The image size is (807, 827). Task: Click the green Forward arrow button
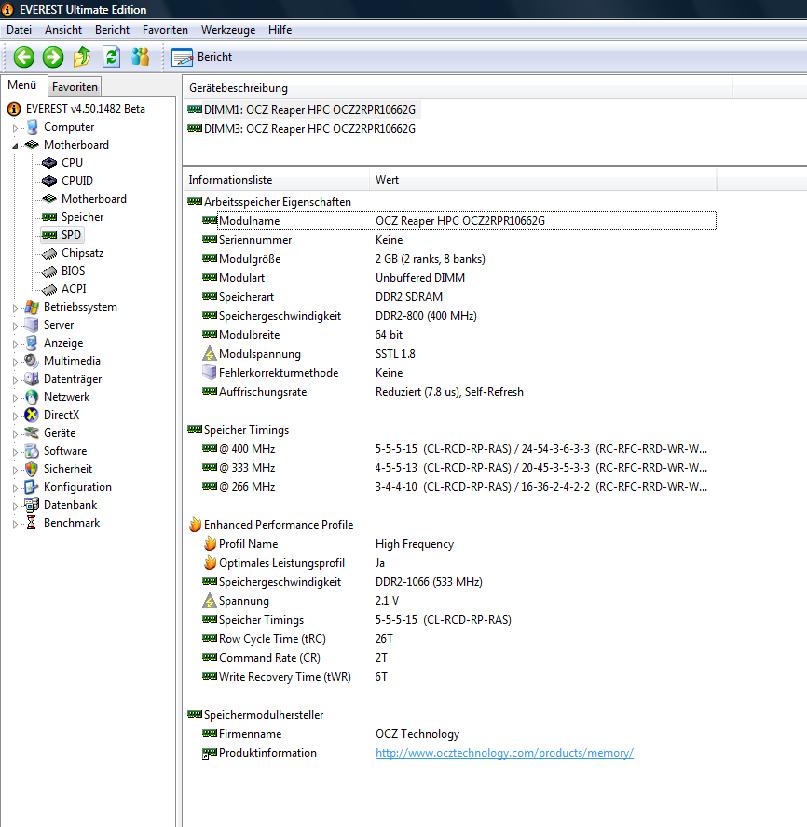pyautogui.click(x=53, y=57)
